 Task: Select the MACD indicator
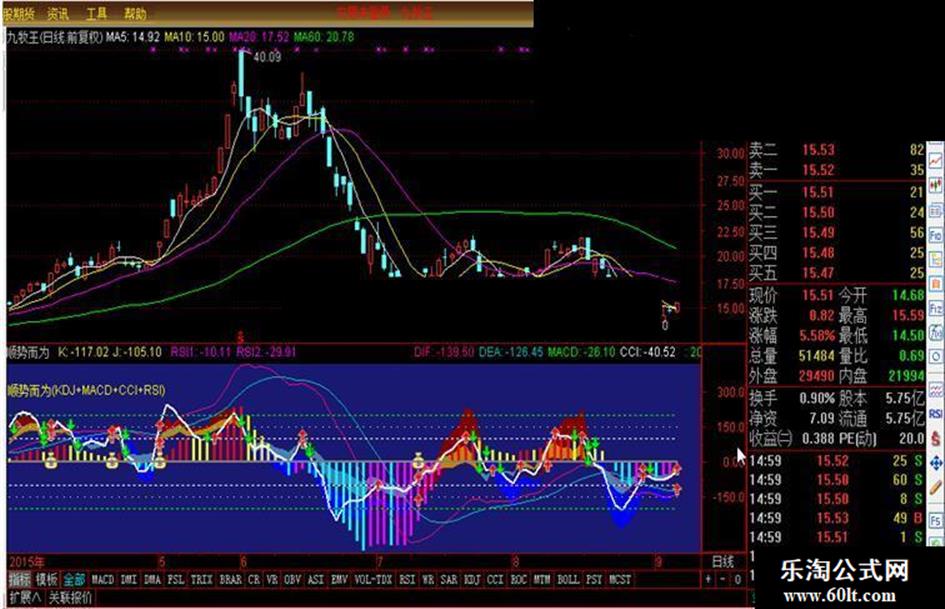point(102,579)
